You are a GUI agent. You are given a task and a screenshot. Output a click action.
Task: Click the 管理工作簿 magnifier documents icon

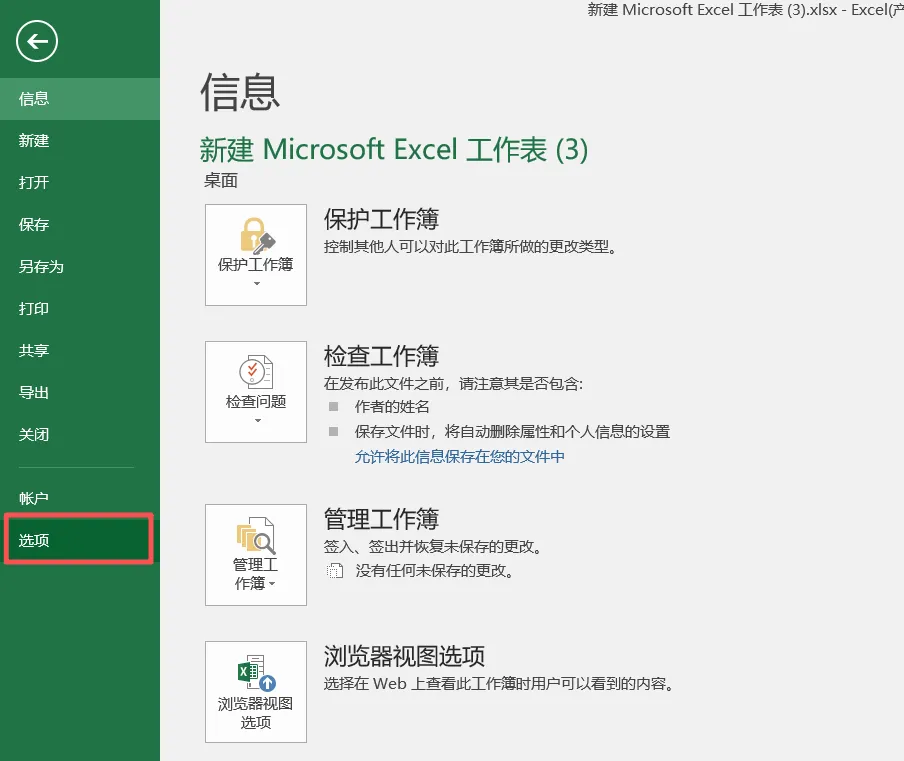pos(255,536)
